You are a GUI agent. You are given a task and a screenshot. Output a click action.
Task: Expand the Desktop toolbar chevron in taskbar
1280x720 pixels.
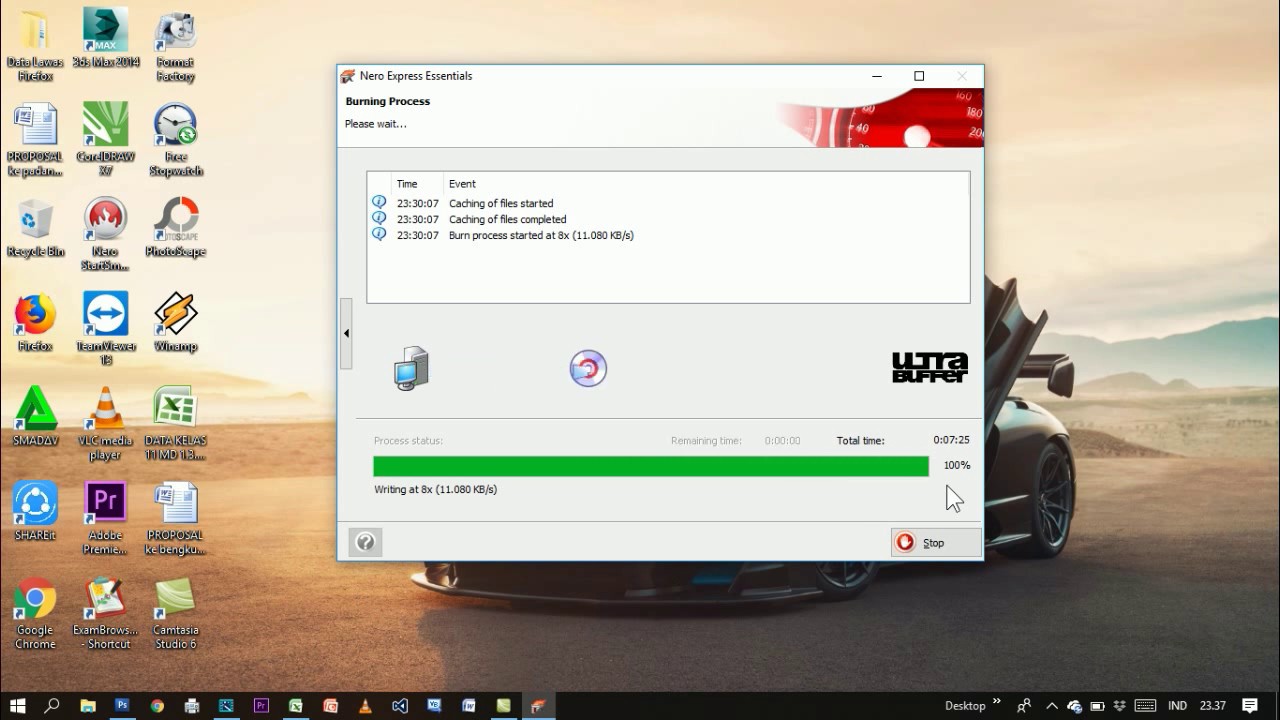[996, 703]
